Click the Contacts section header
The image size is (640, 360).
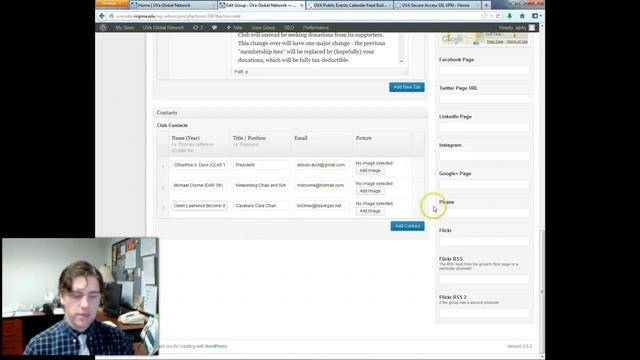(291, 113)
